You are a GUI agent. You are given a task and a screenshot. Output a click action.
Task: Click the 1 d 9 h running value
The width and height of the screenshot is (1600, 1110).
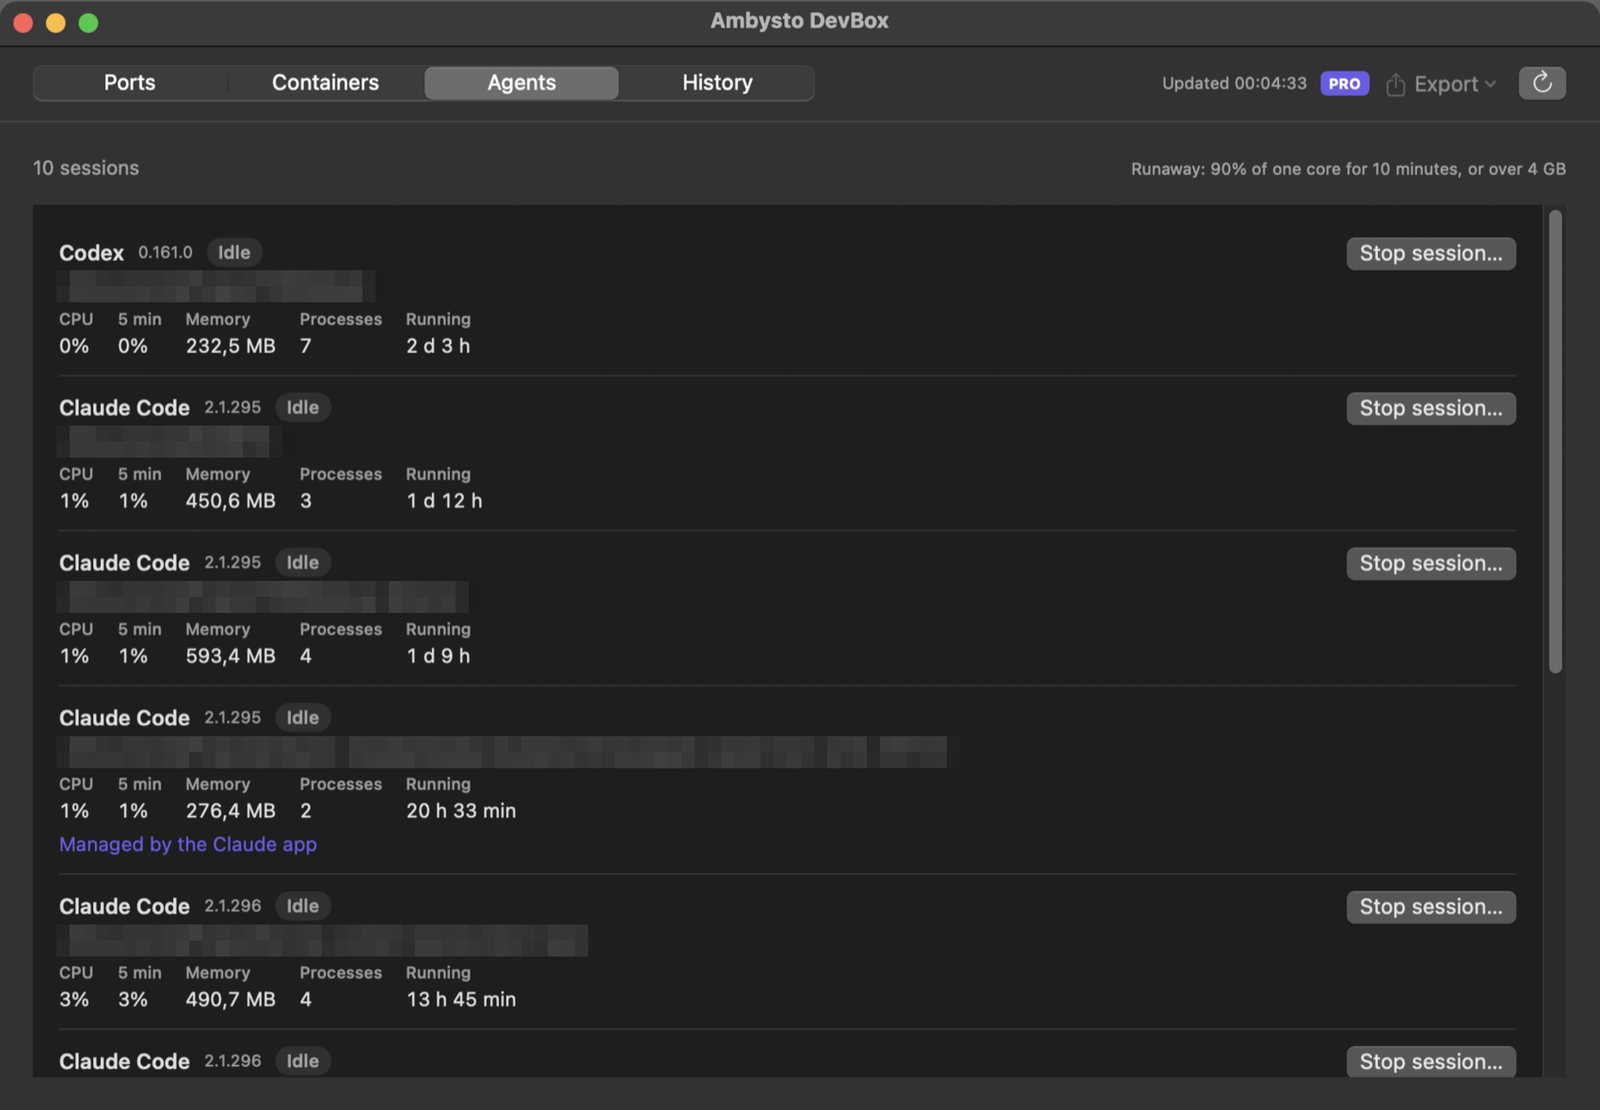[x=438, y=656]
